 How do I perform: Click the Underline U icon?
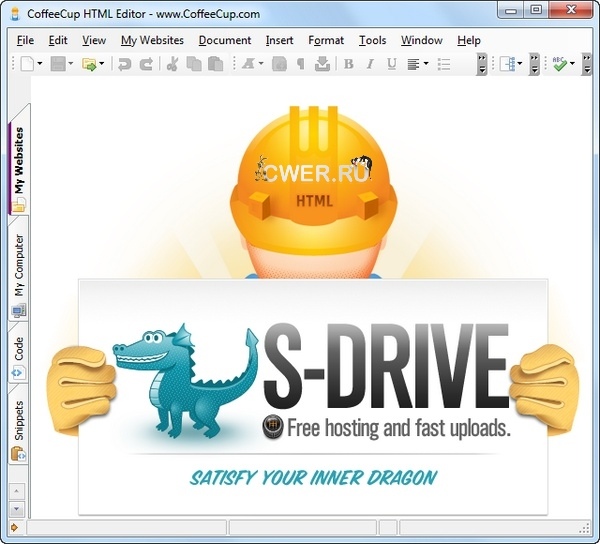click(x=391, y=64)
